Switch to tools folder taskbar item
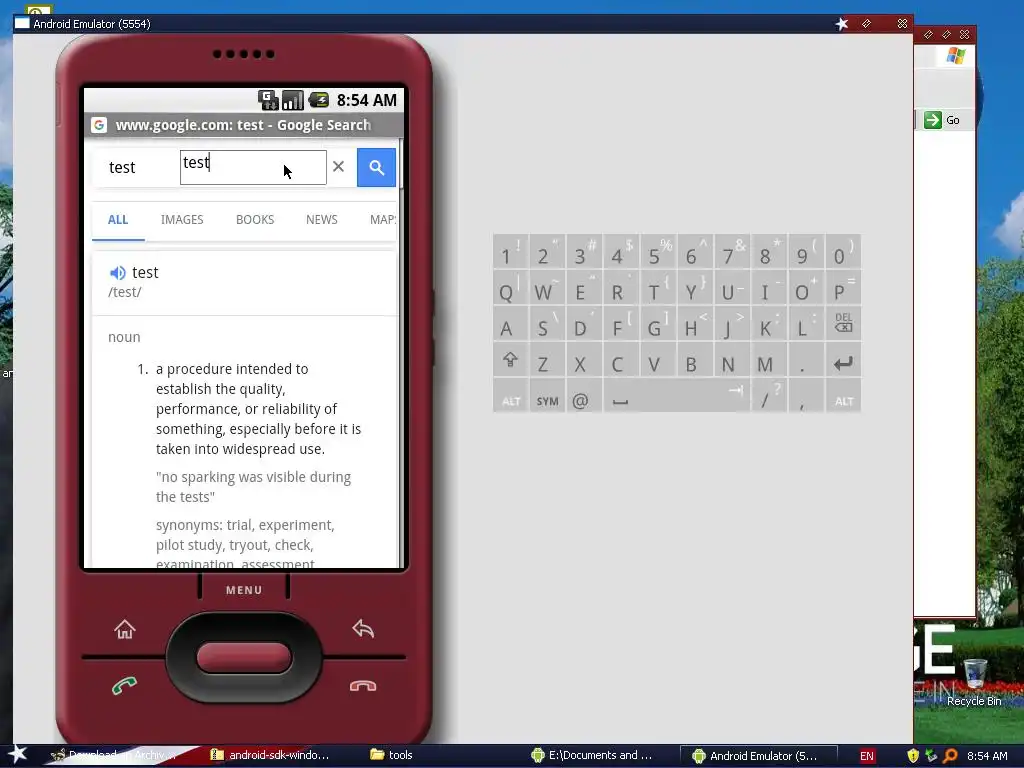 (x=392, y=755)
